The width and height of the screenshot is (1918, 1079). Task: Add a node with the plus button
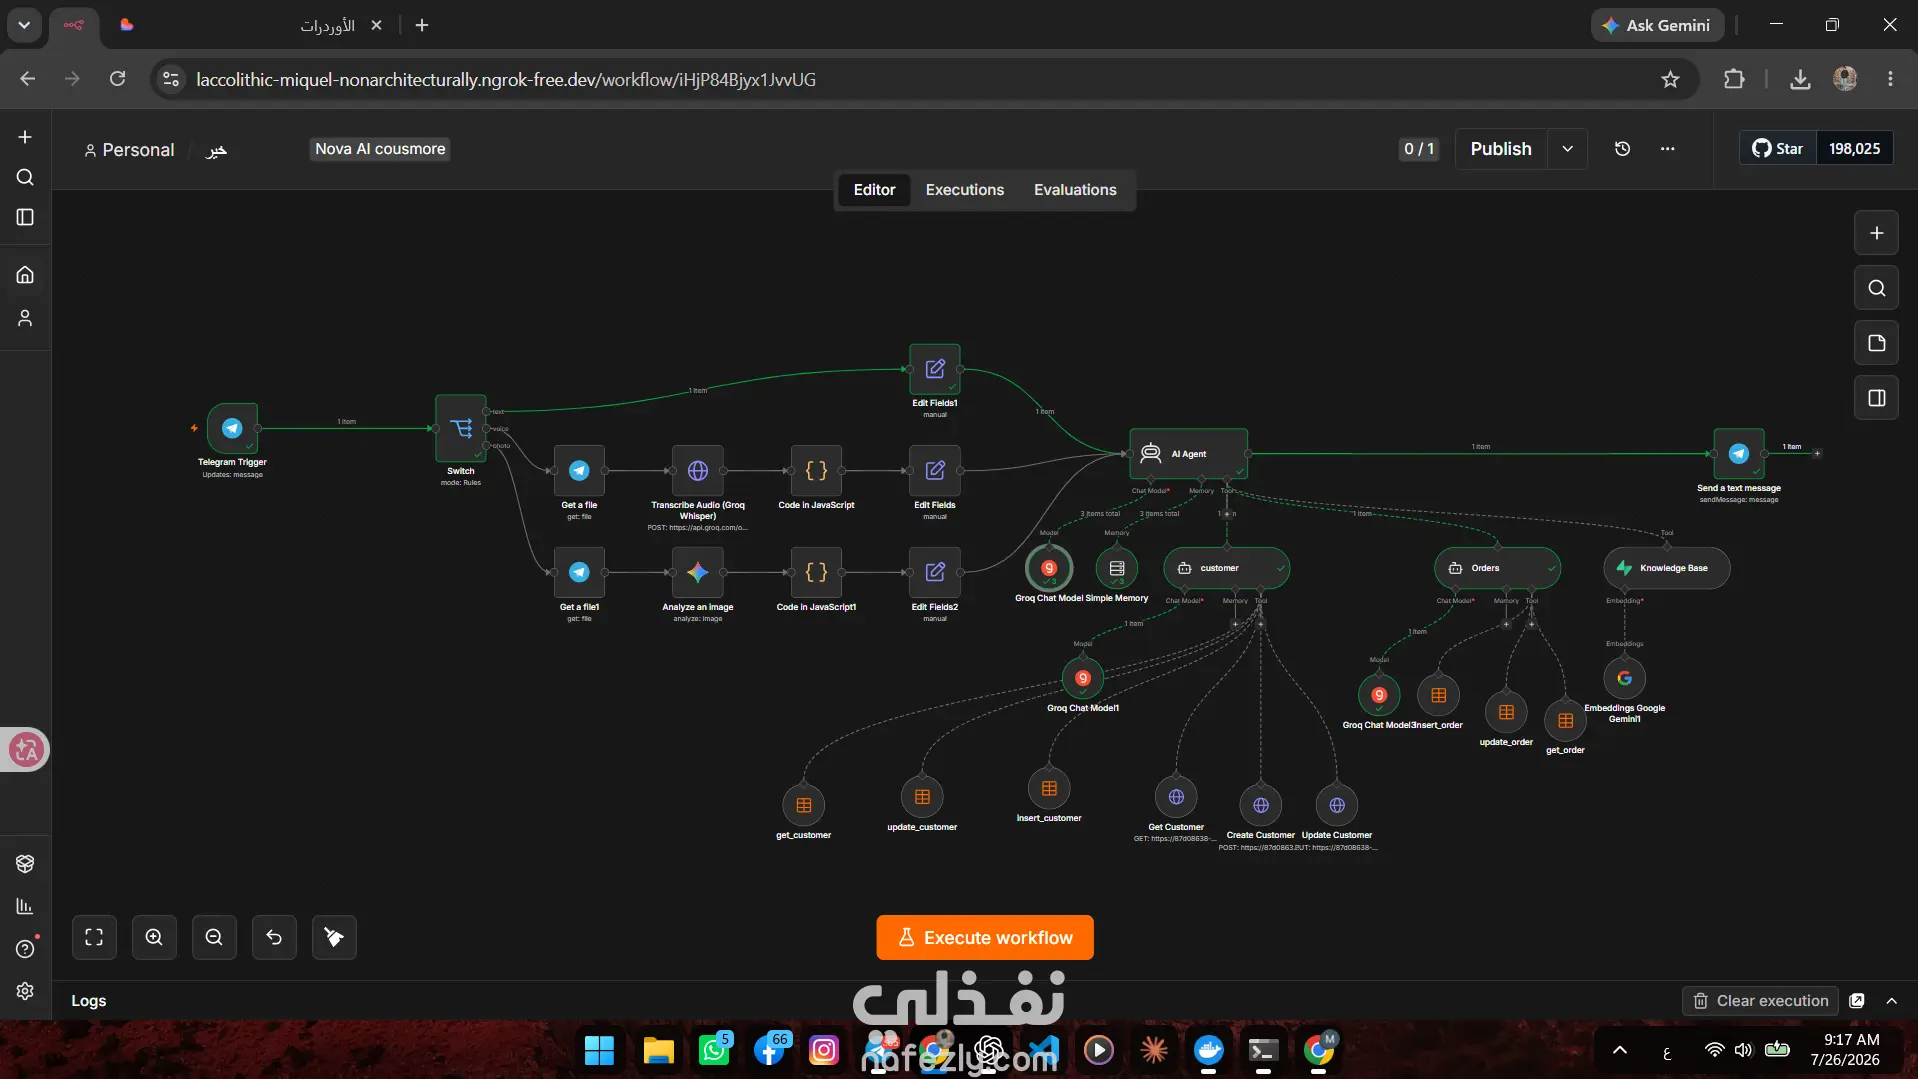pyautogui.click(x=1876, y=233)
